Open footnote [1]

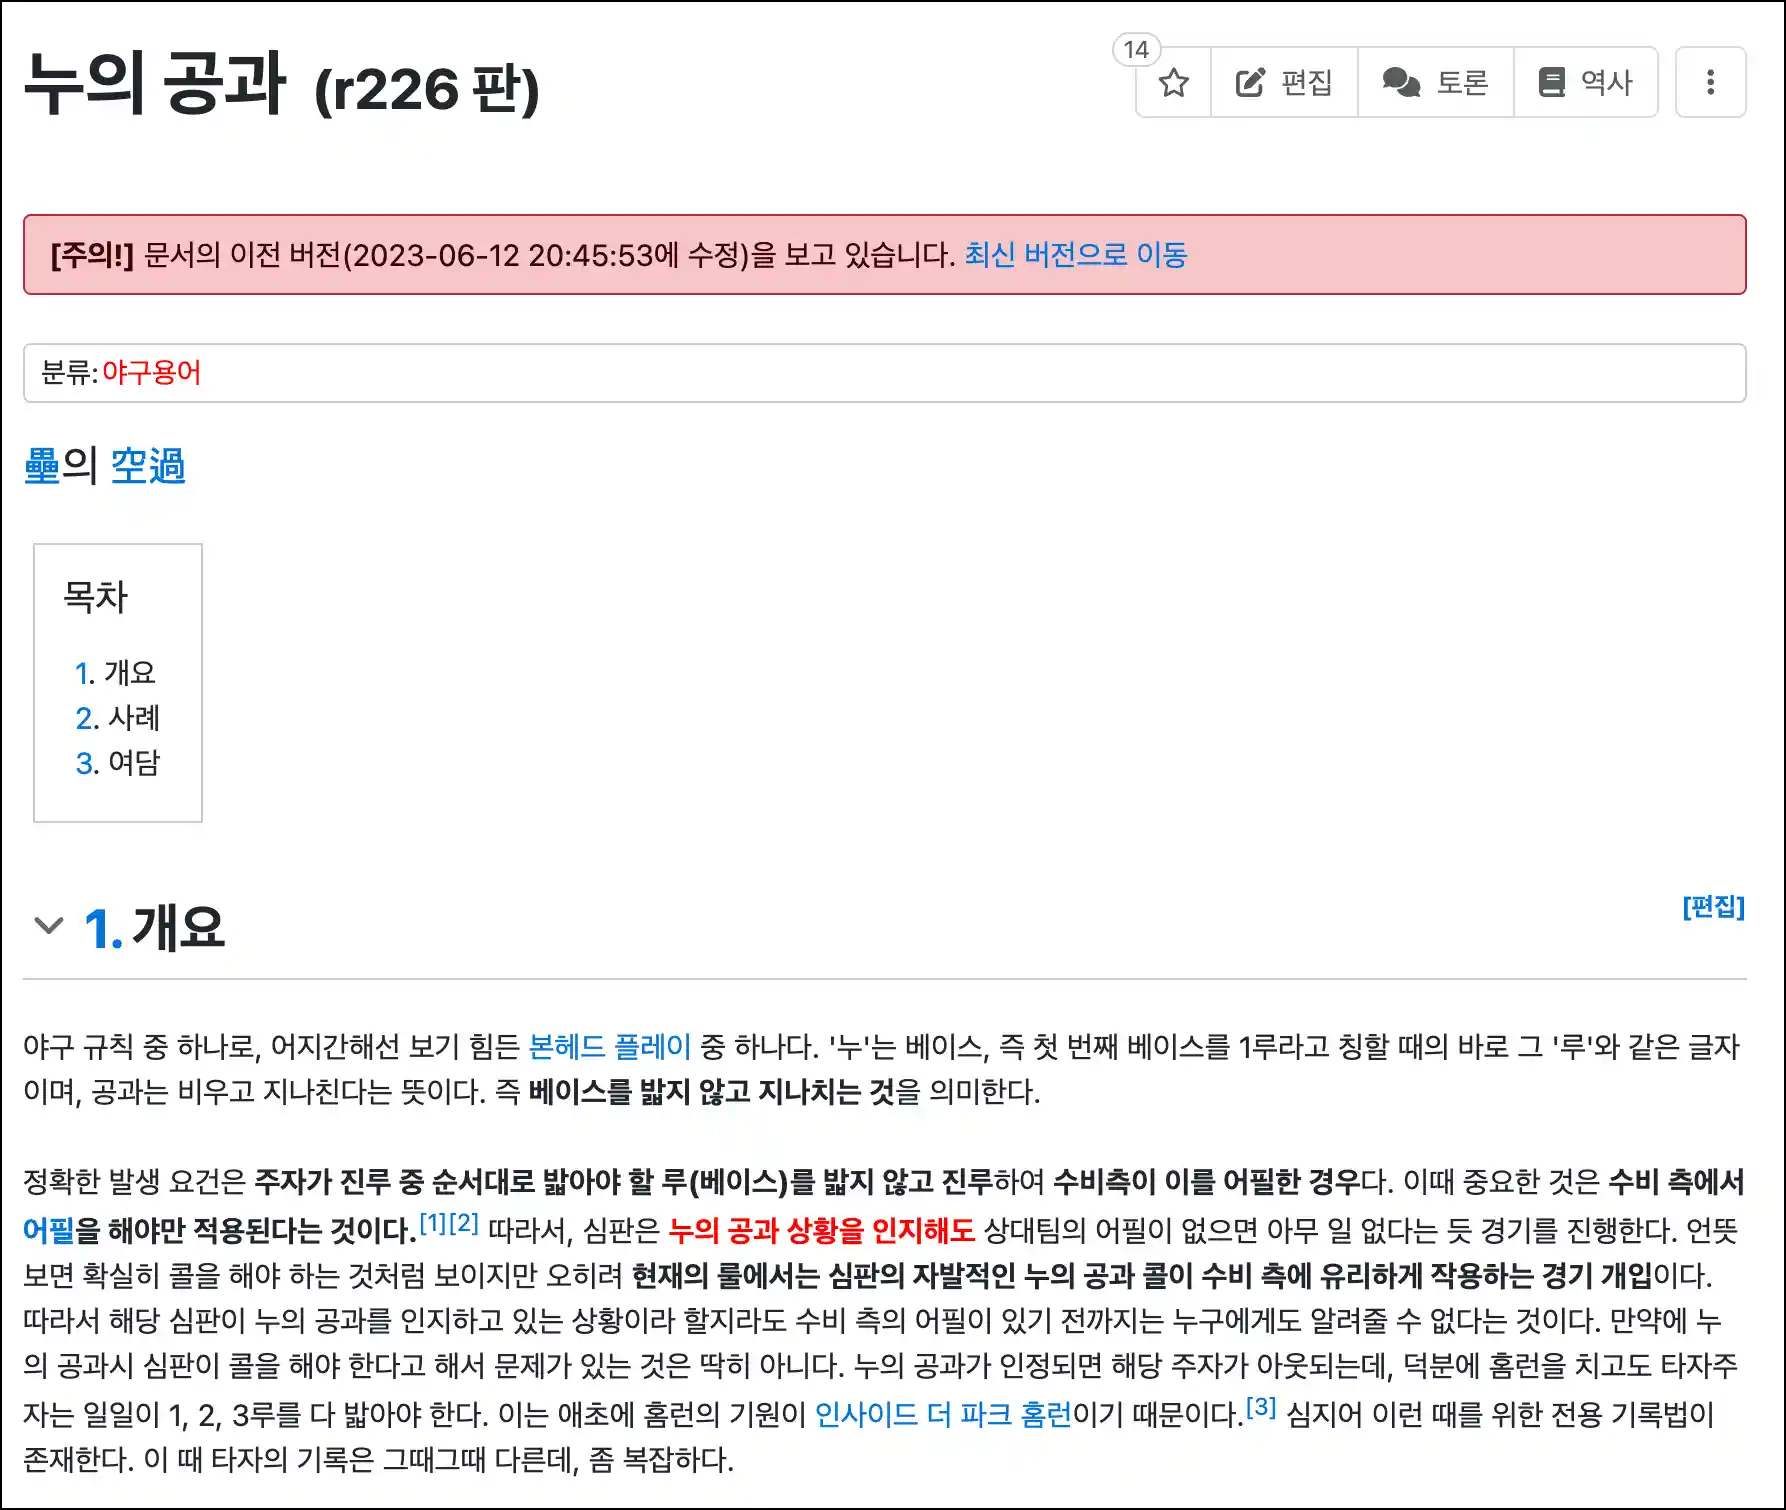pyautogui.click(x=432, y=1222)
